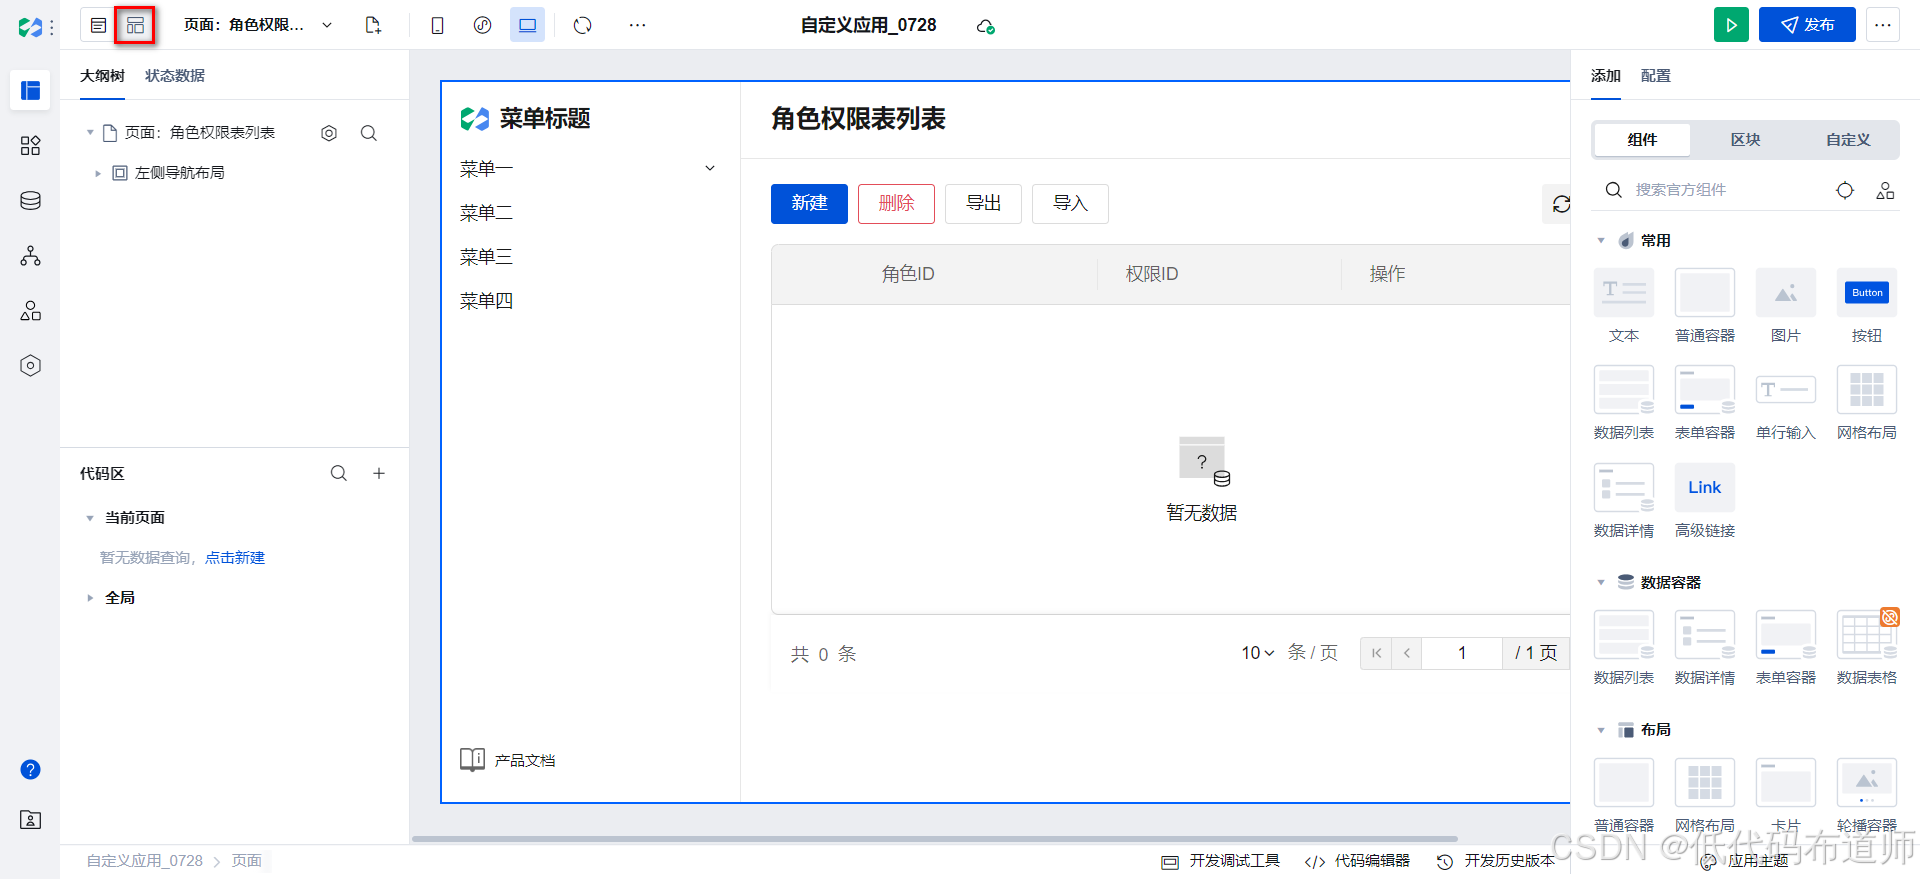Click the 点击新建 link
Viewport: 1920px width, 879px height.
[x=235, y=558]
